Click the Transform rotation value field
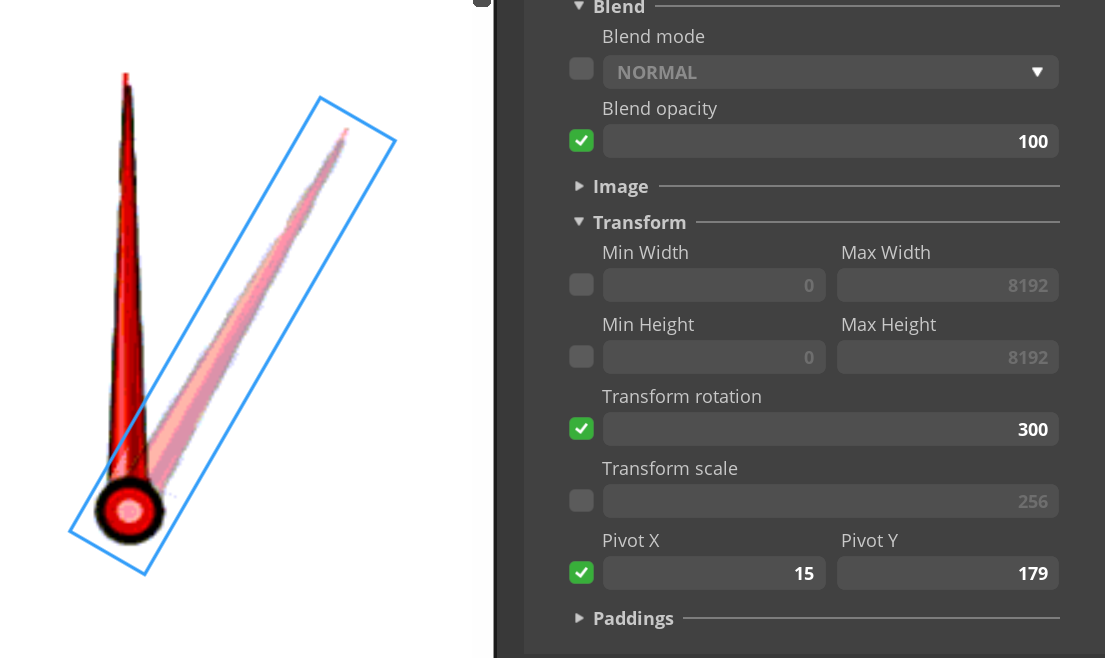This screenshot has width=1105, height=658. coord(830,429)
